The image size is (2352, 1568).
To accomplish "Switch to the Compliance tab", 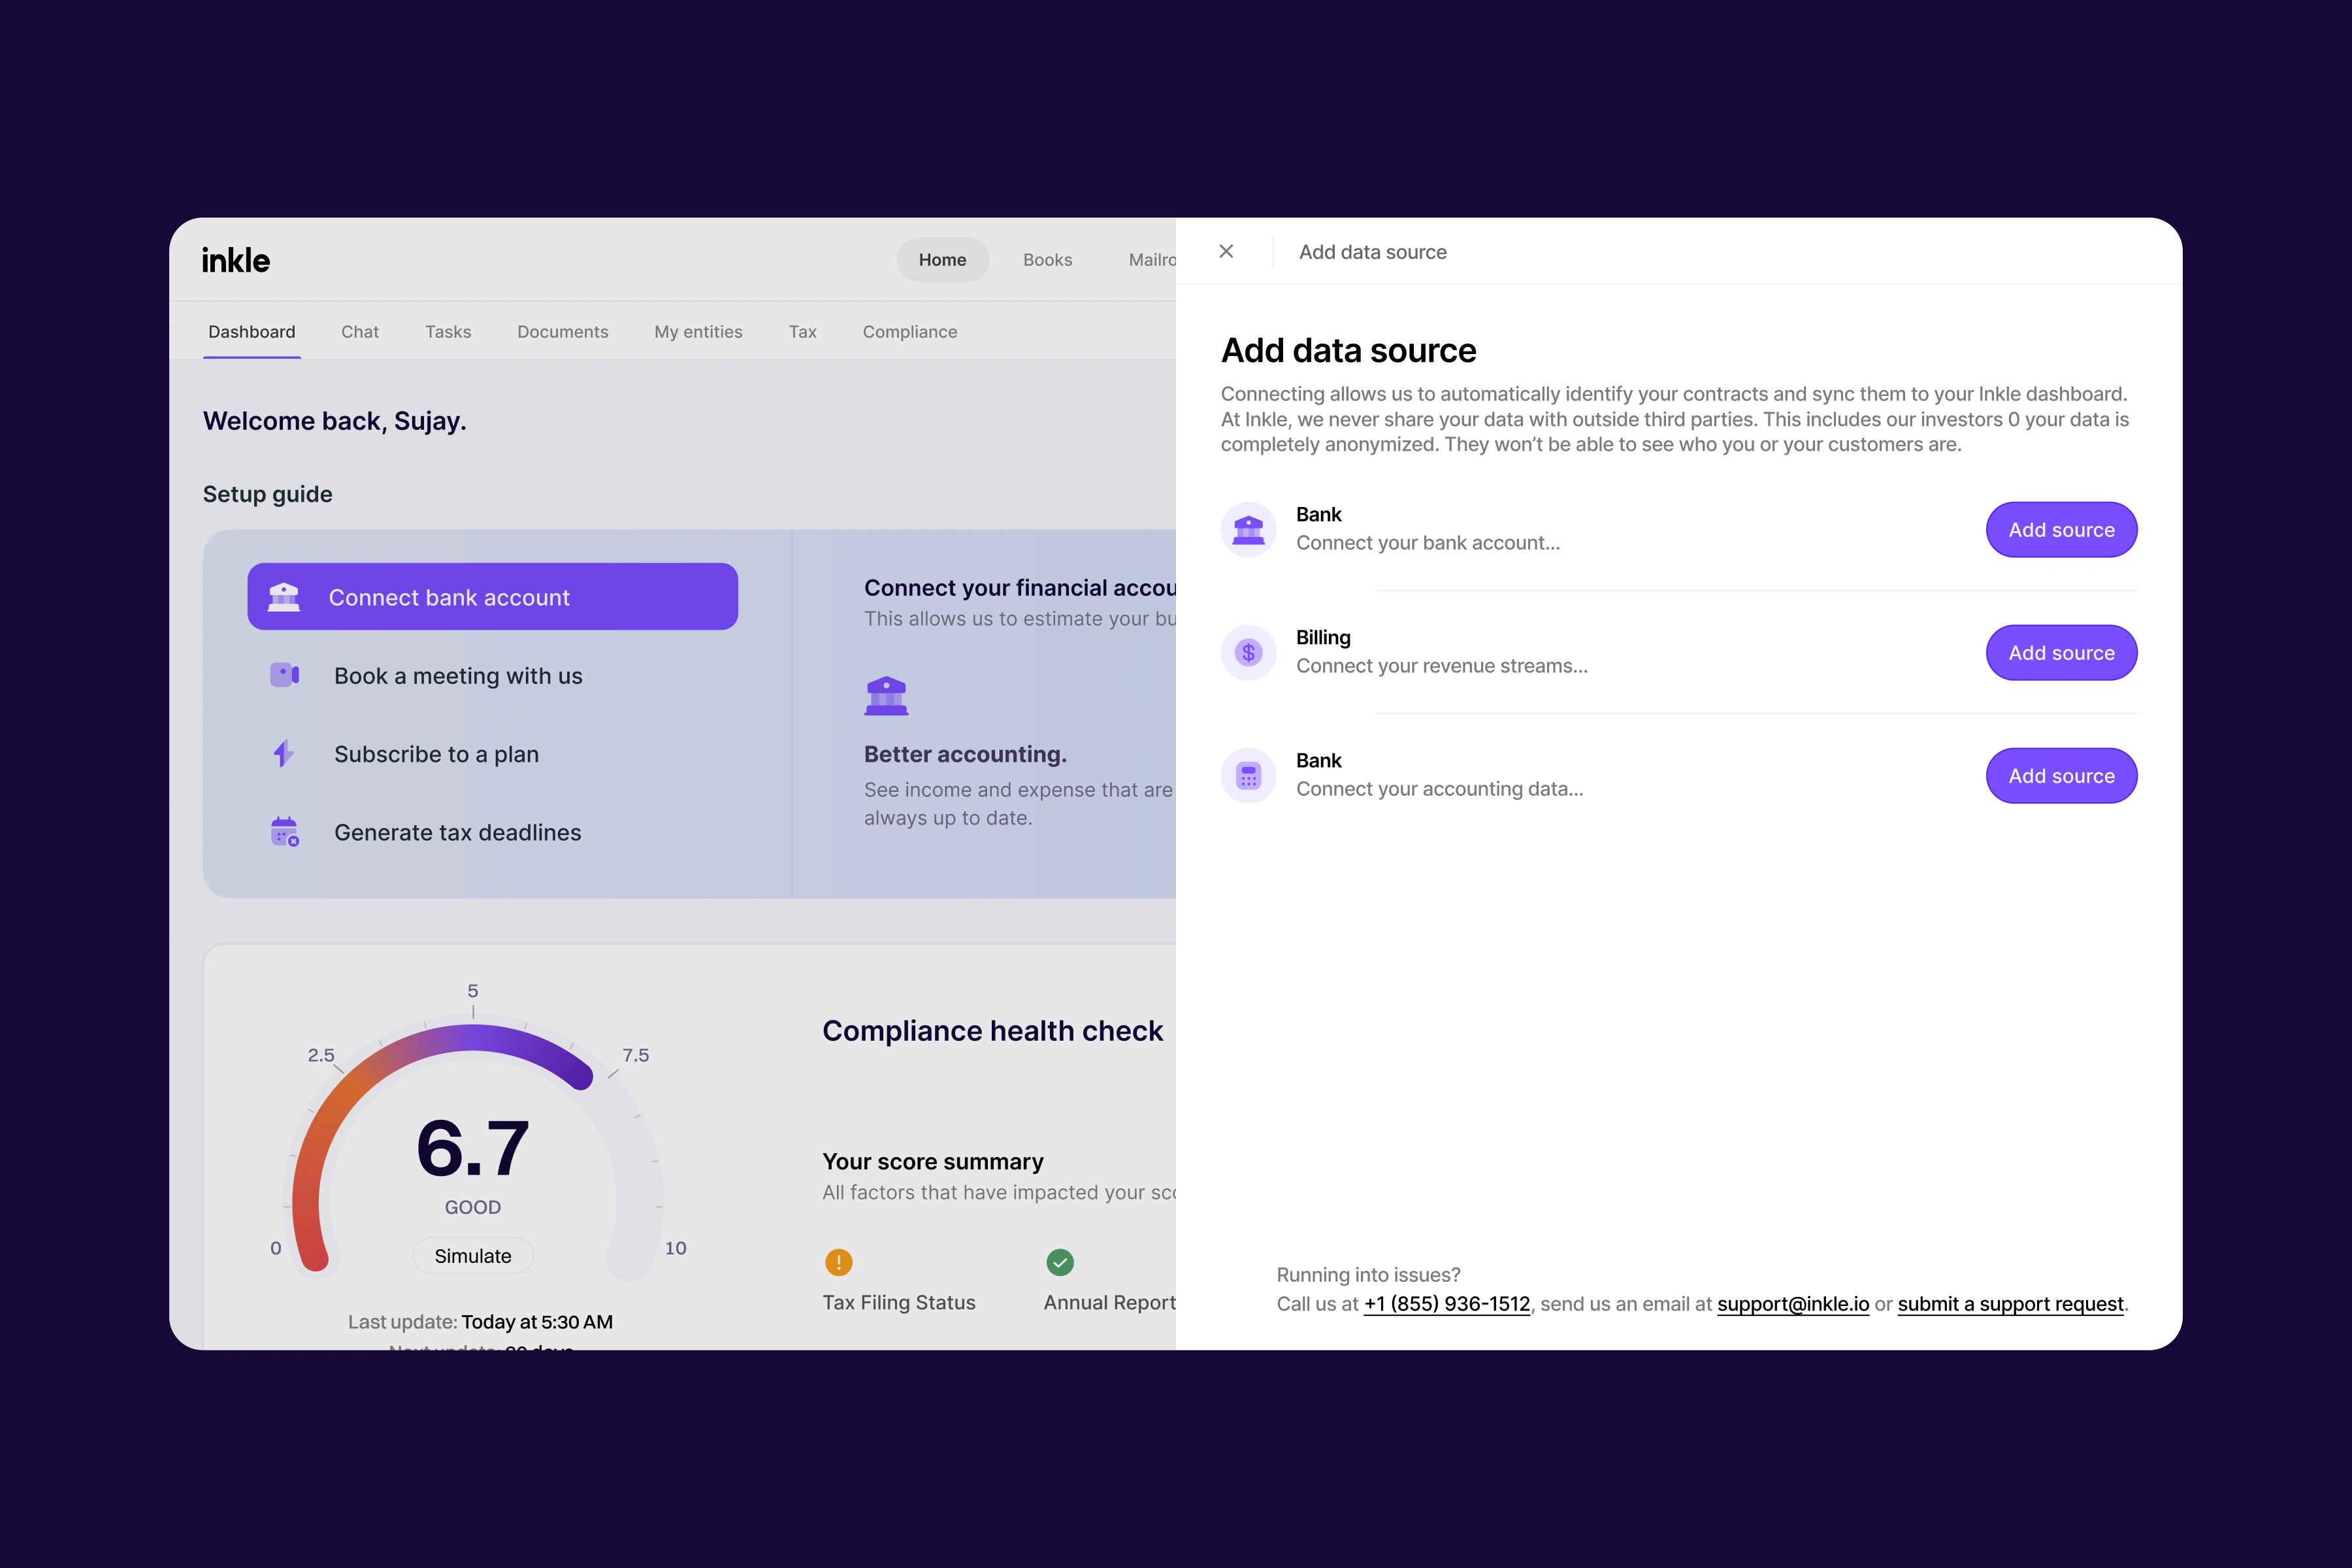I will click(x=909, y=332).
